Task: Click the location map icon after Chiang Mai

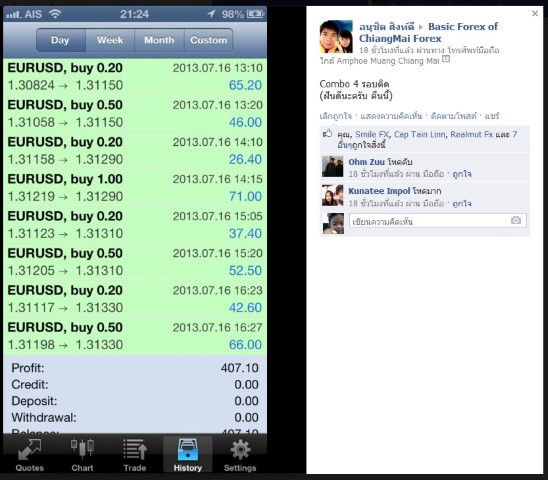Action: coord(446,59)
